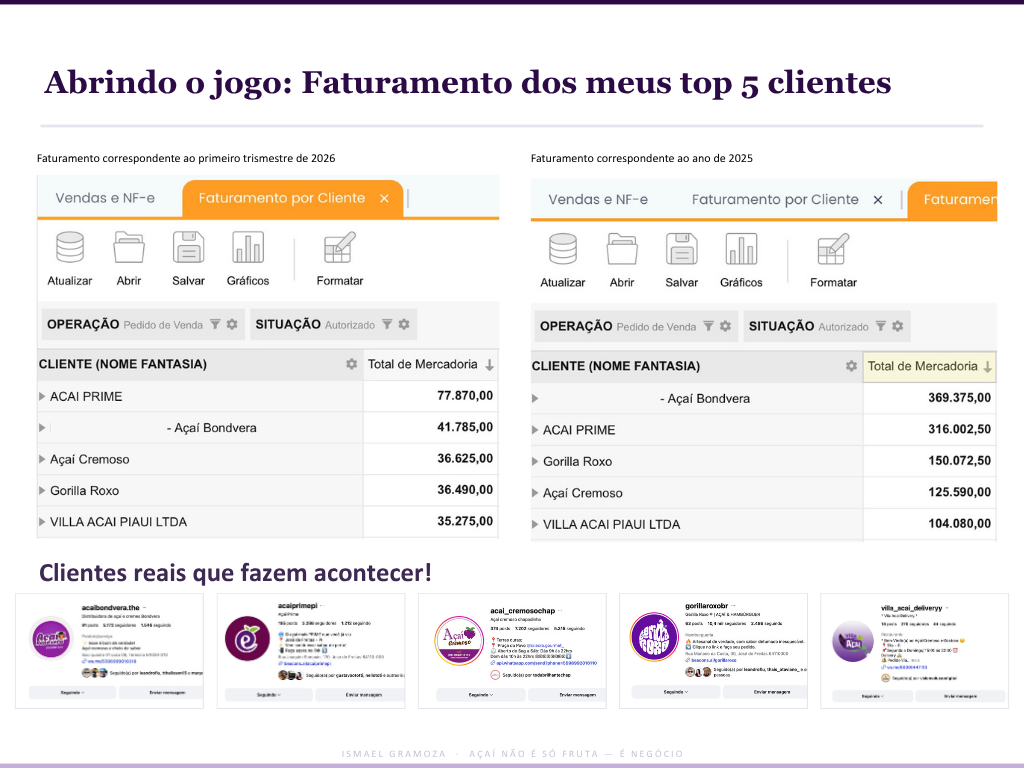
Task: Click value 150.072,50 in 2025 table
Action: [959, 460]
